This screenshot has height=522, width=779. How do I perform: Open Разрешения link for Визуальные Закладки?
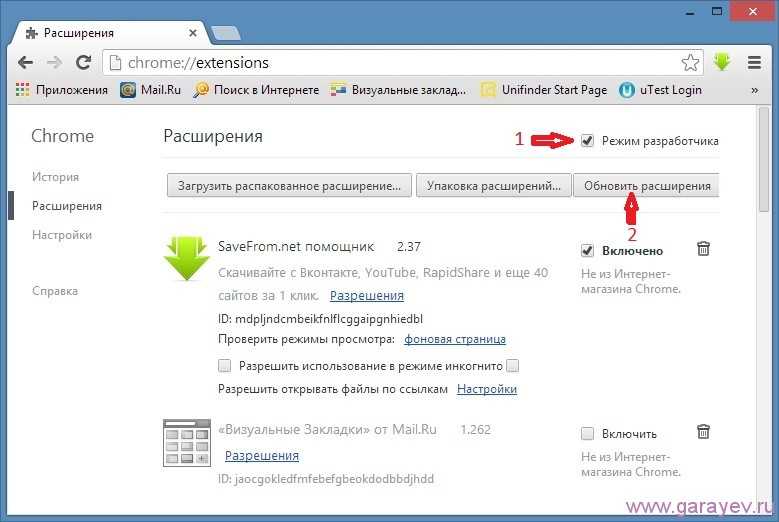pyautogui.click(x=262, y=455)
